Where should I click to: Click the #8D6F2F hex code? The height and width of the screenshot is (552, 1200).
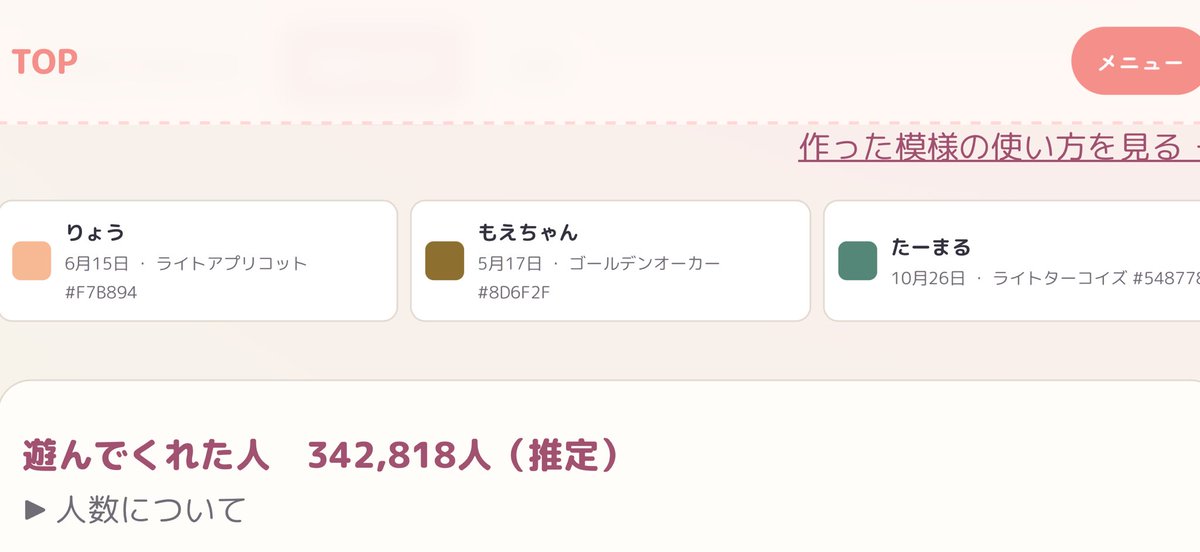(514, 293)
